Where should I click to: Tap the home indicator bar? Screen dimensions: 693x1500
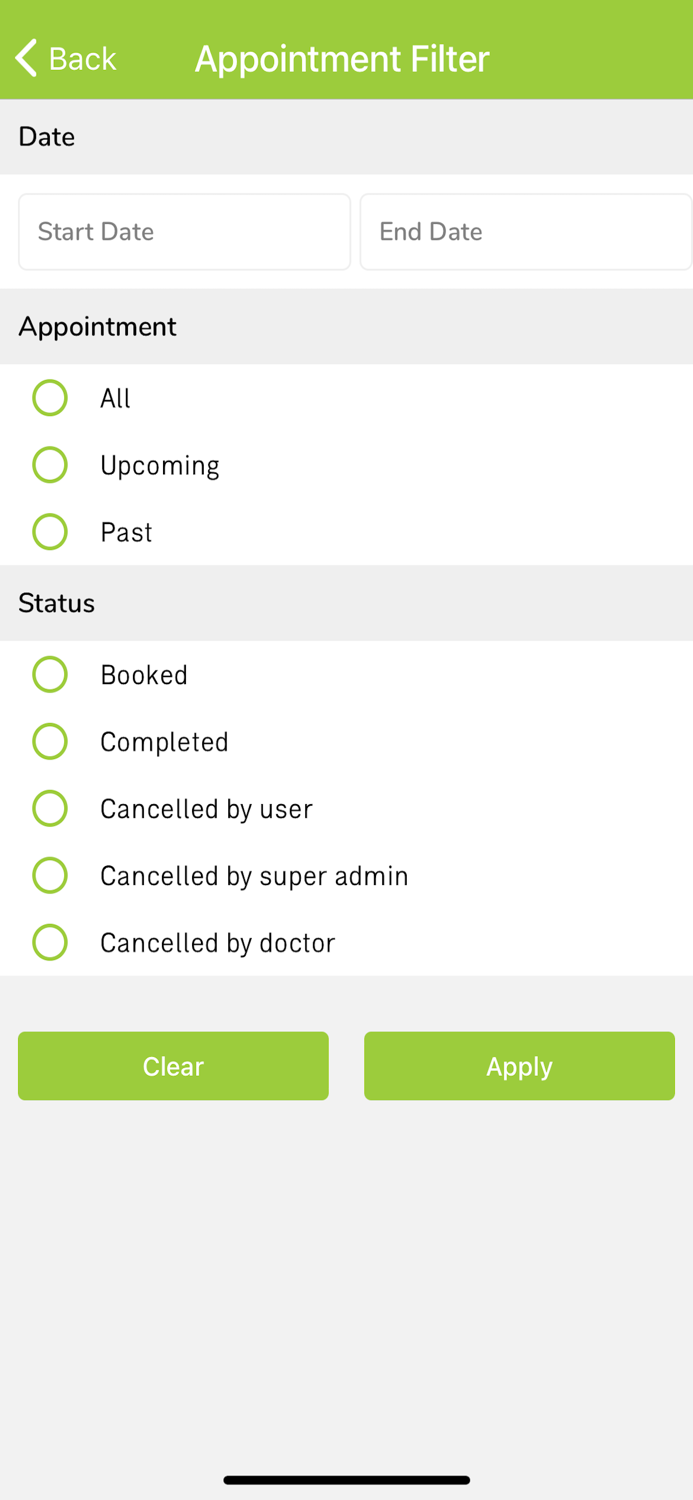[x=346, y=1479]
